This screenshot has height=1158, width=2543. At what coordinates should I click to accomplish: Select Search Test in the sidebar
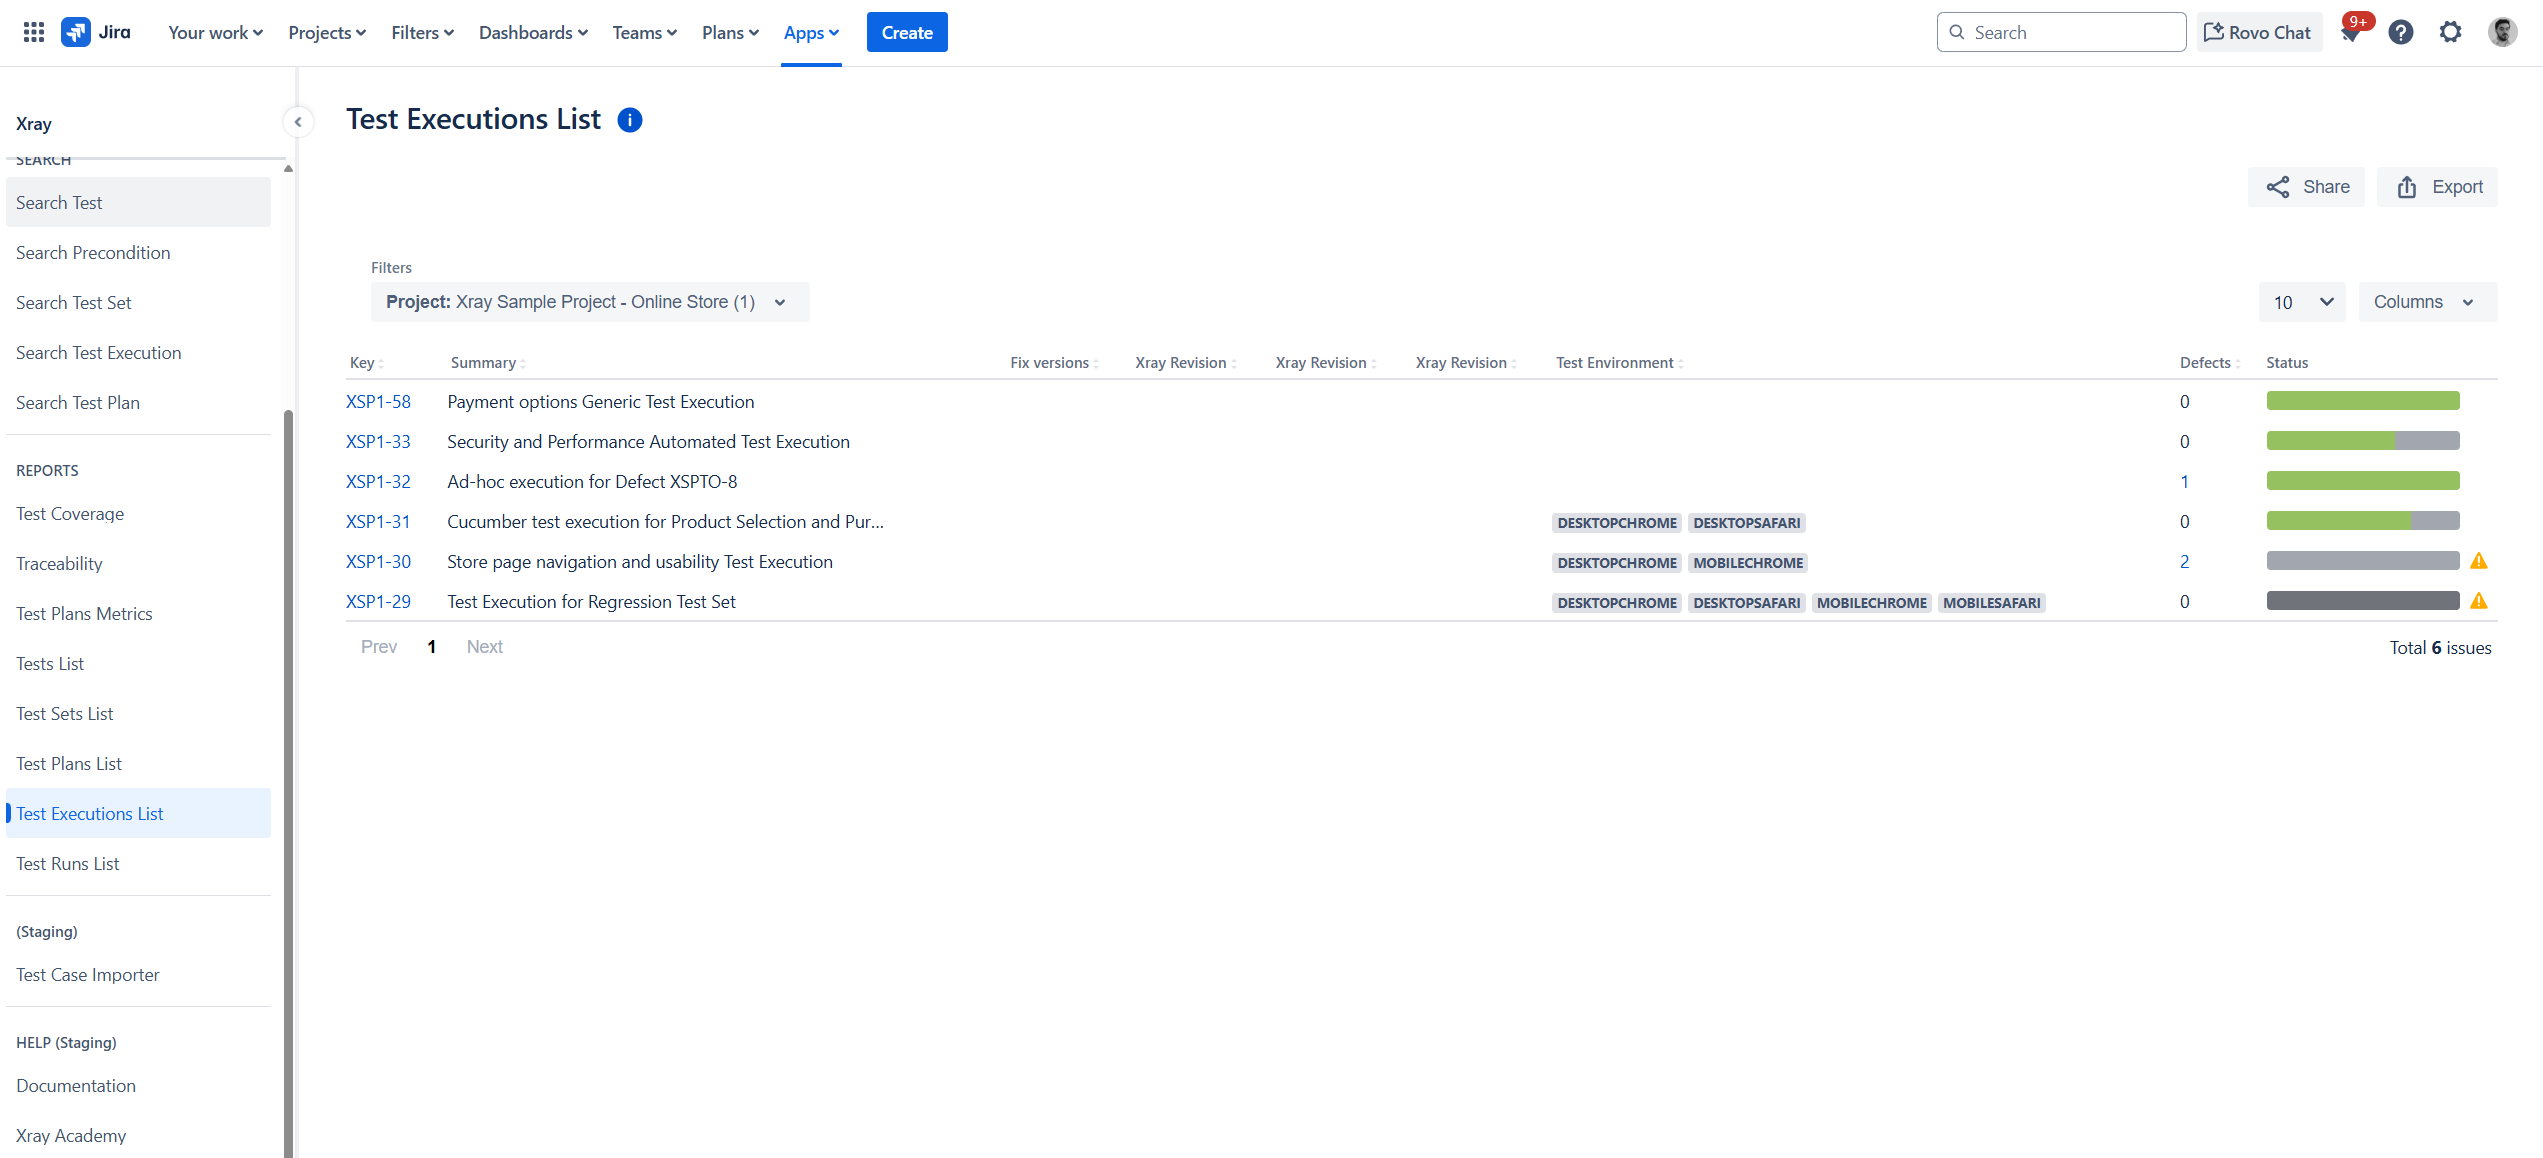click(138, 202)
